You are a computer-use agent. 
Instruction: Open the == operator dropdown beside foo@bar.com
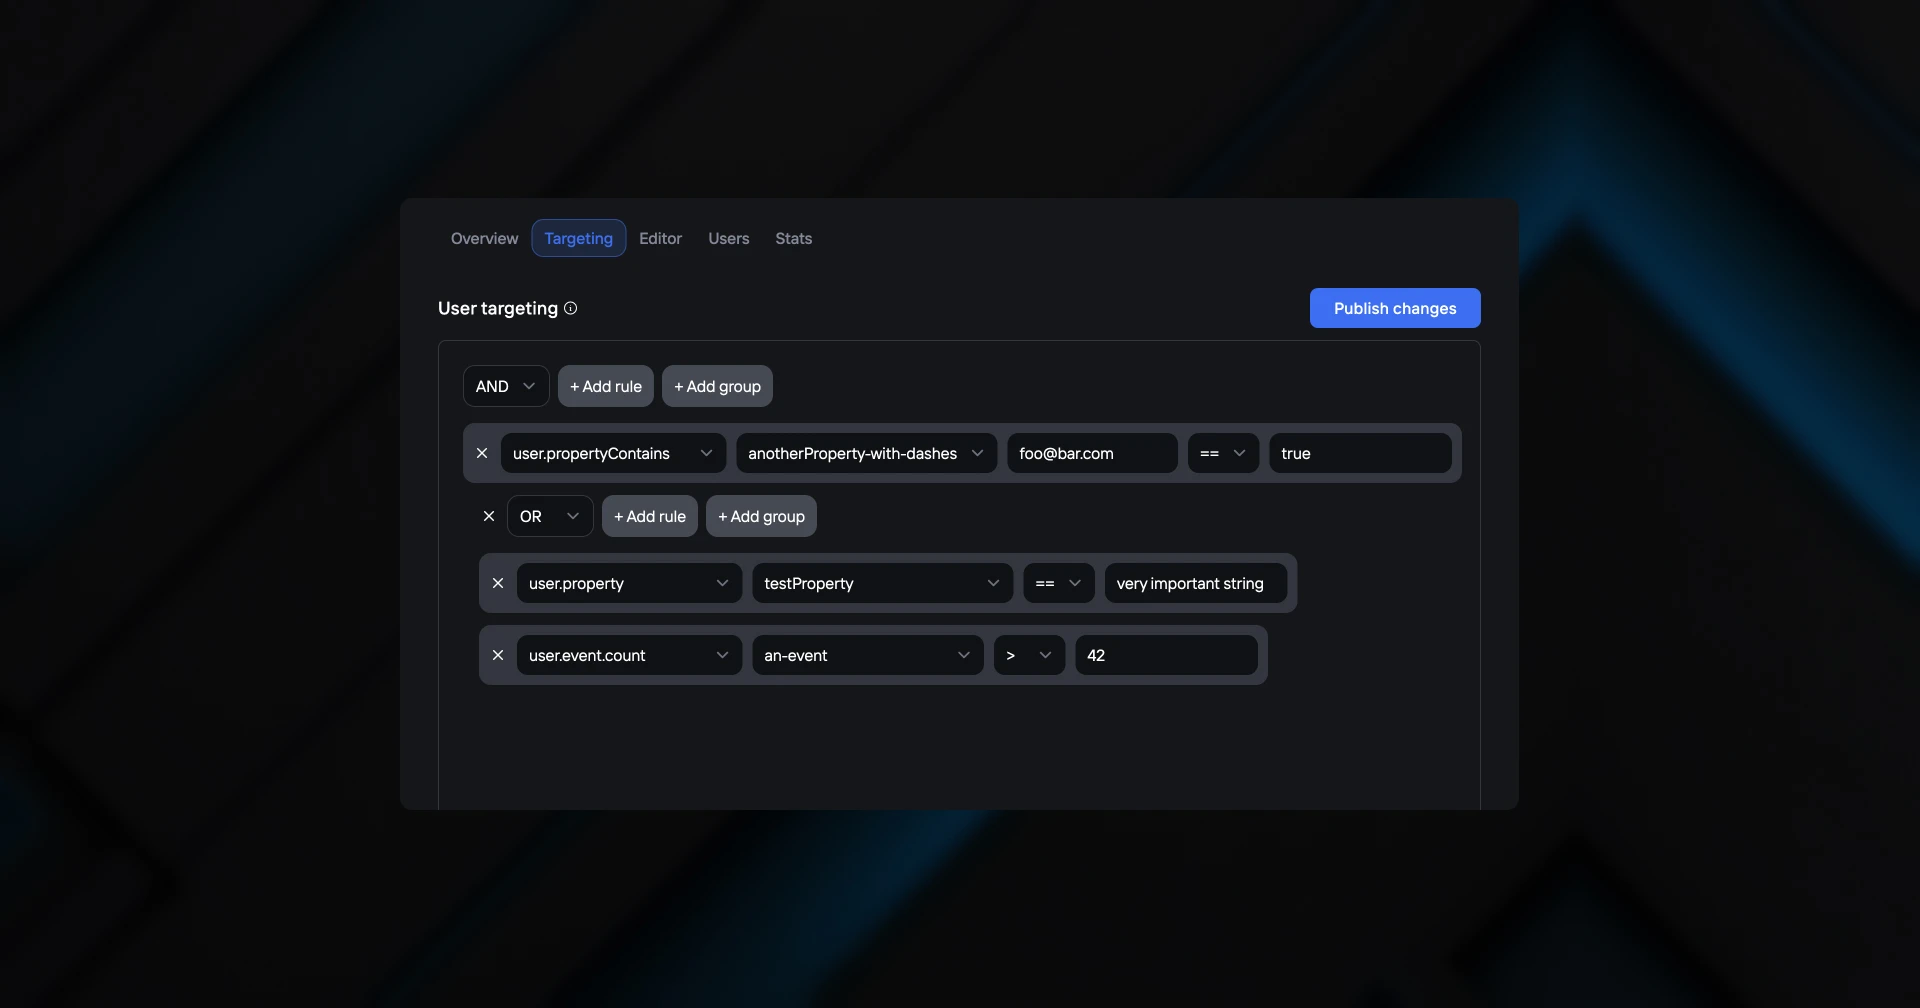(x=1223, y=453)
